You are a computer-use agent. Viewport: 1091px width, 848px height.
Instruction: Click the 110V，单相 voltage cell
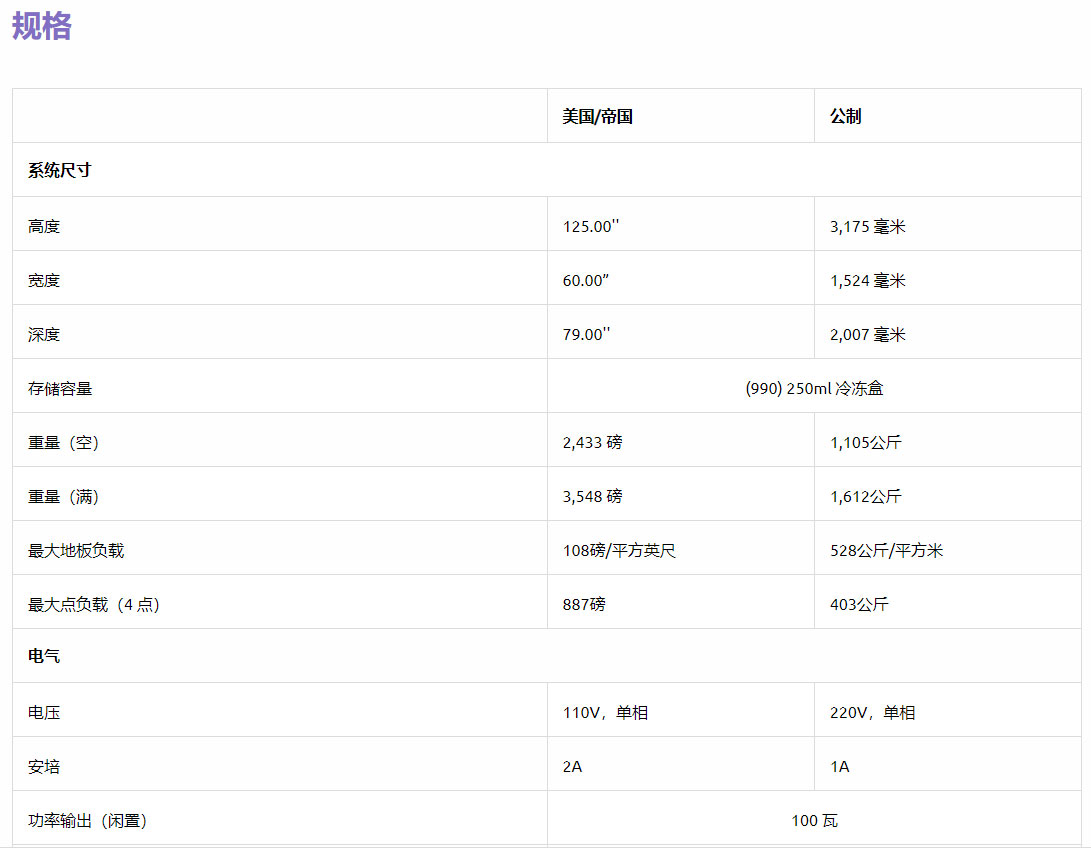[605, 712]
